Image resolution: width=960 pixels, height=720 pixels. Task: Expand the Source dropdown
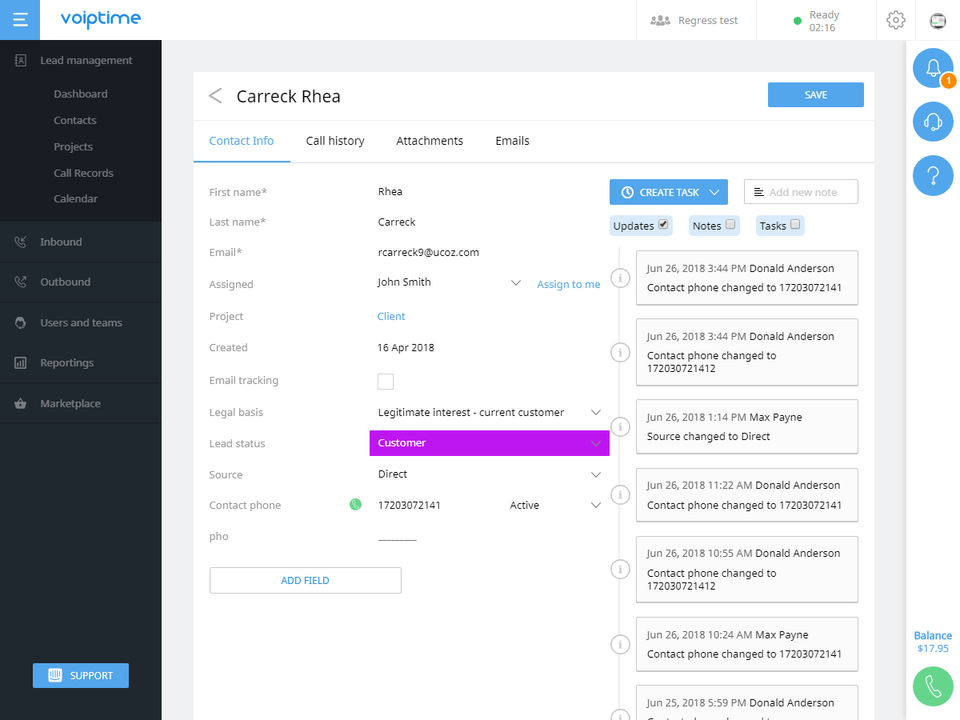[x=596, y=475]
